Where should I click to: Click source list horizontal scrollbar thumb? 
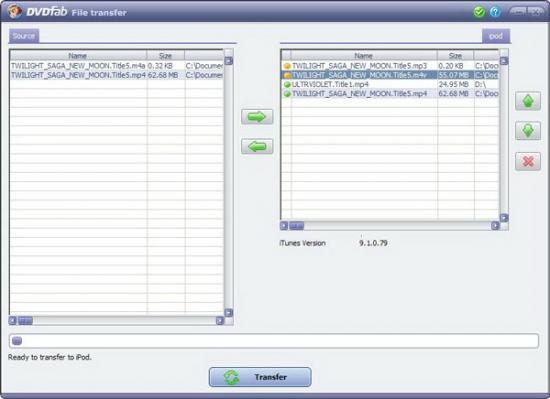pos(25,320)
